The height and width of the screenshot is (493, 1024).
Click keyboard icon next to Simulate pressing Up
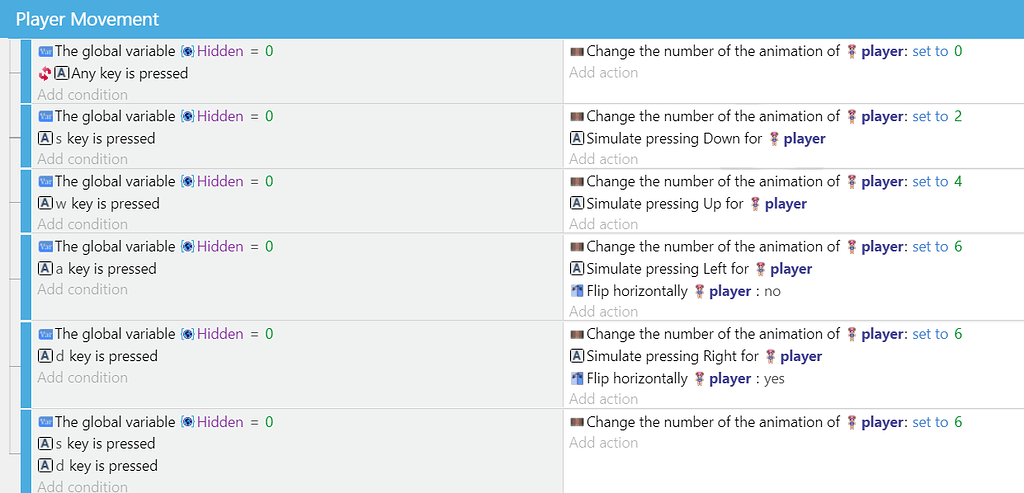(x=577, y=204)
